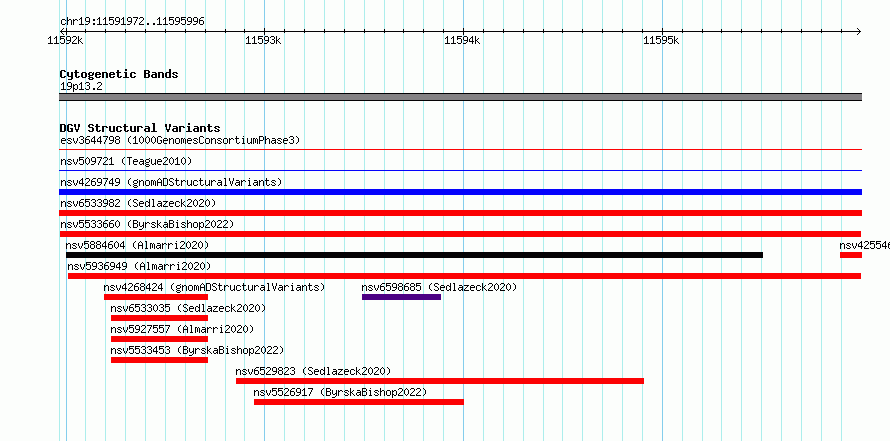Click the ruler's right arrowhead
This screenshot has width=890, height=441.
[x=859, y=31]
